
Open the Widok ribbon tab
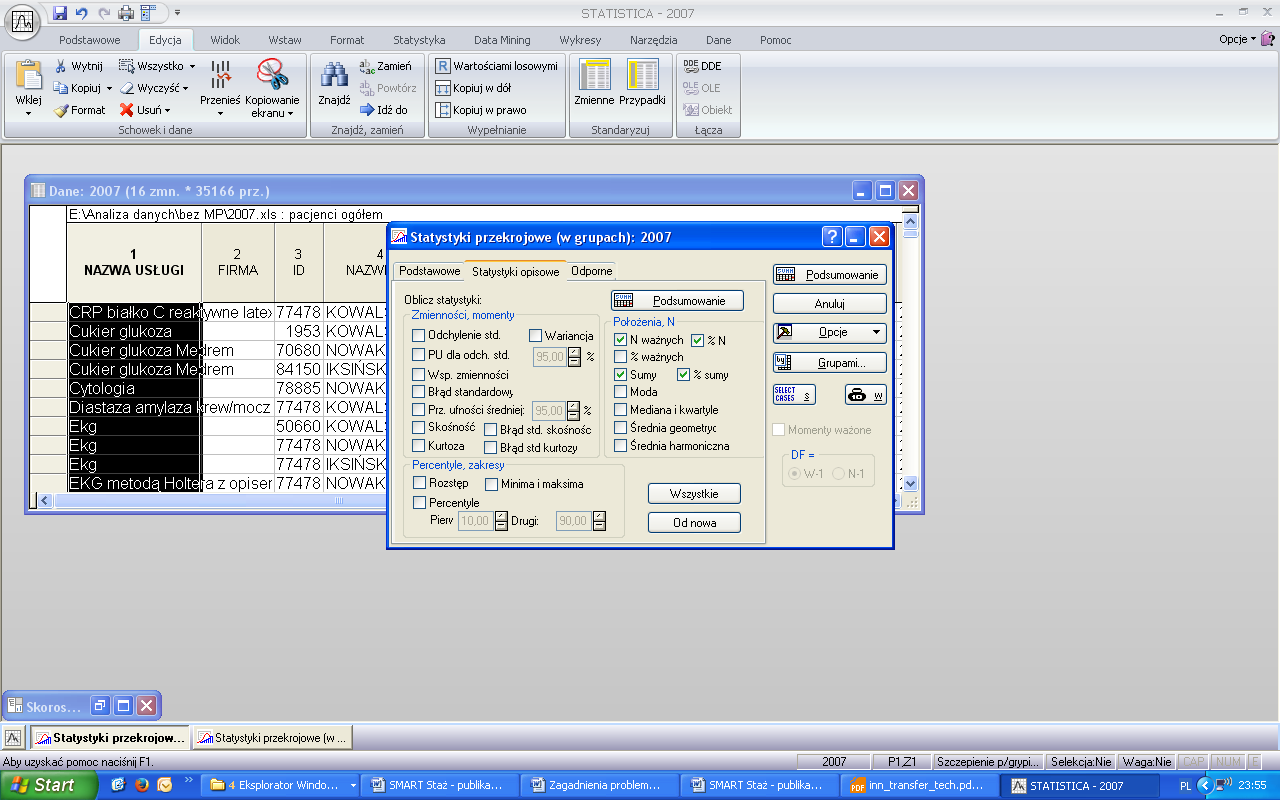(x=225, y=40)
